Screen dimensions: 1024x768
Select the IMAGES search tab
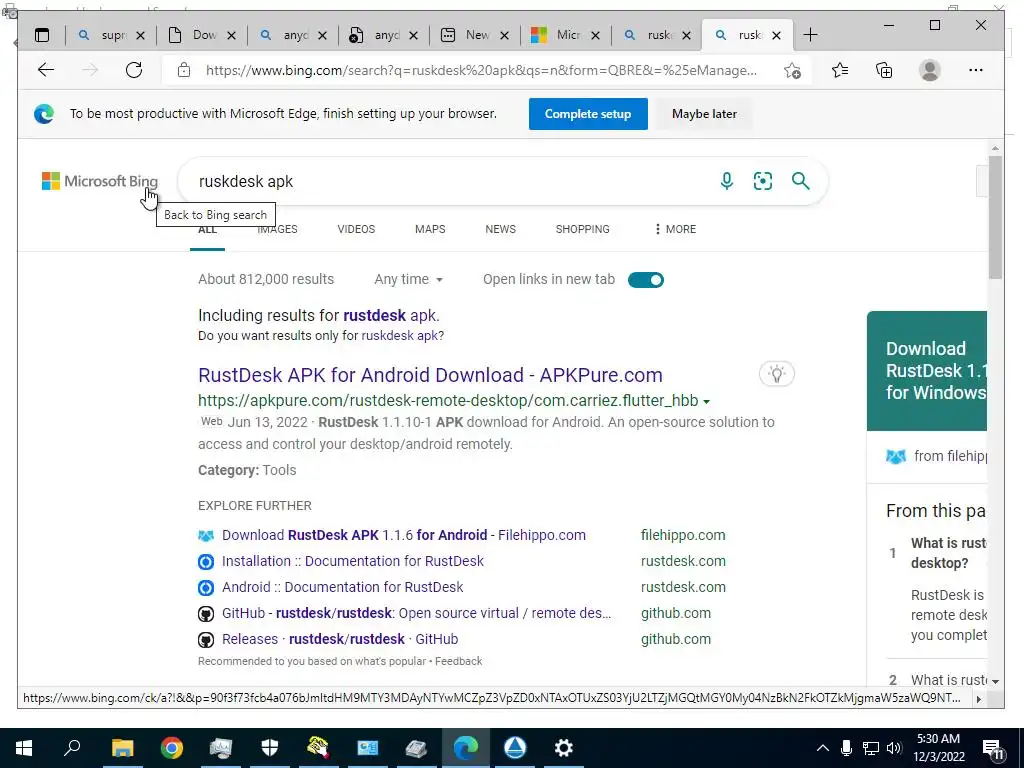pyautogui.click(x=278, y=229)
